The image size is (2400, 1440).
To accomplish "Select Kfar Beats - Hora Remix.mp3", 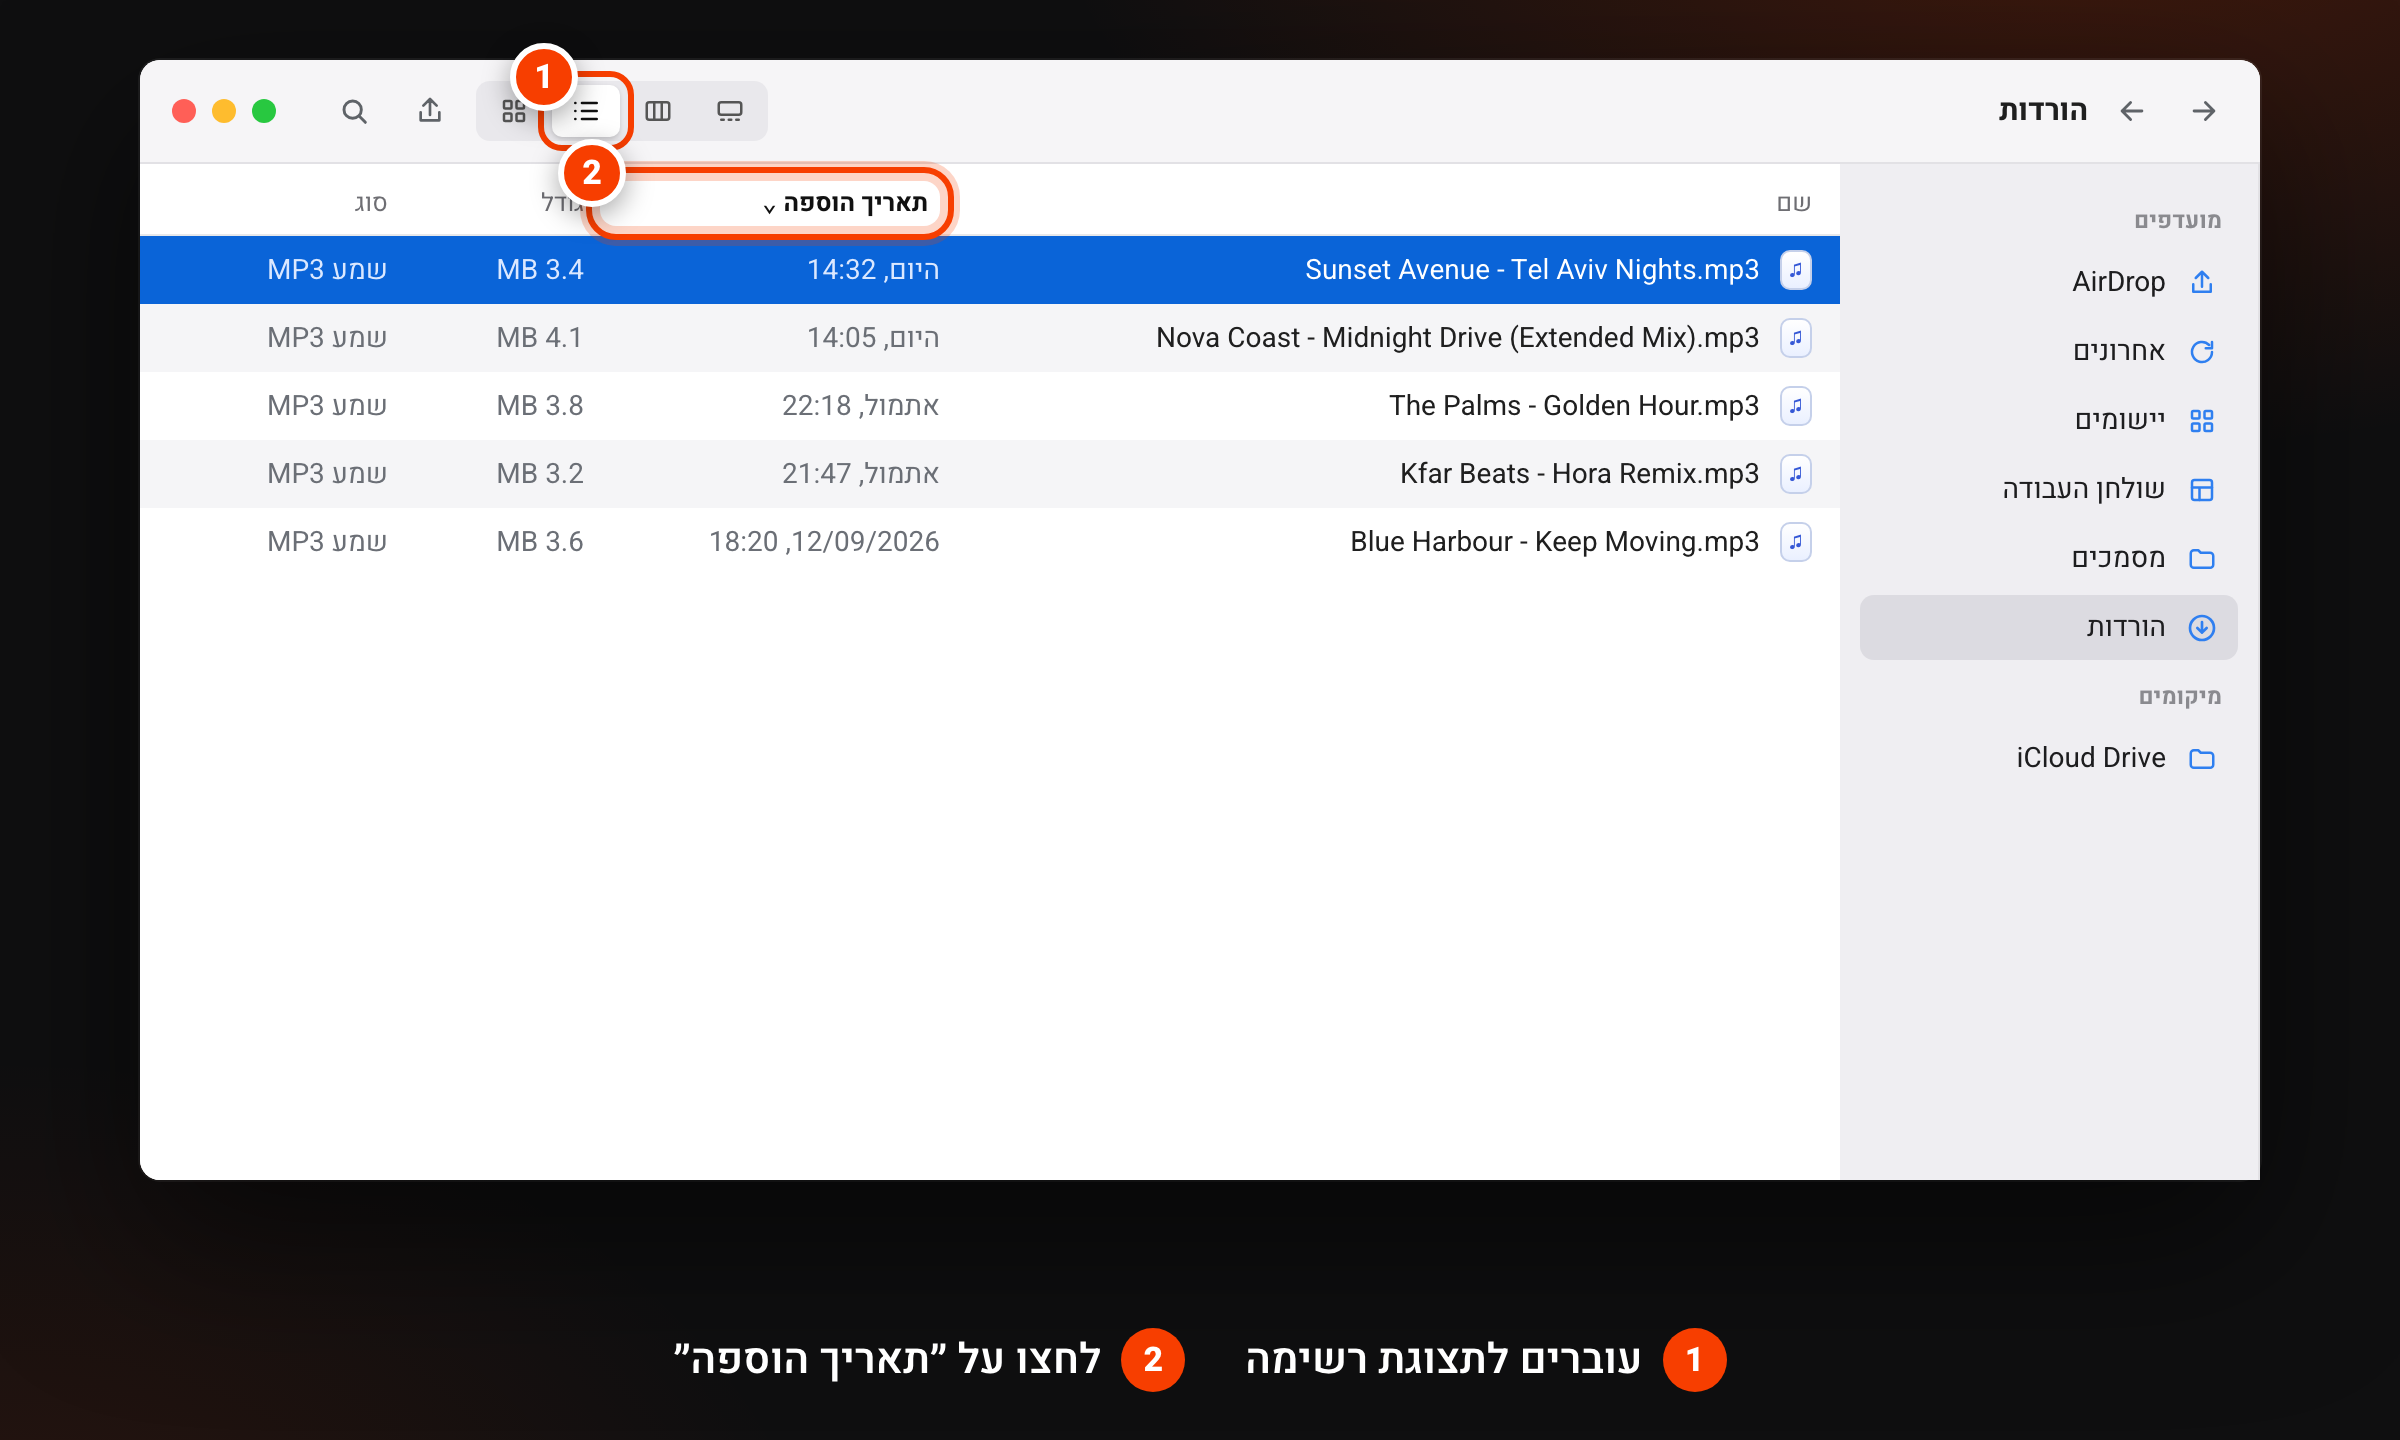I will (x=990, y=474).
